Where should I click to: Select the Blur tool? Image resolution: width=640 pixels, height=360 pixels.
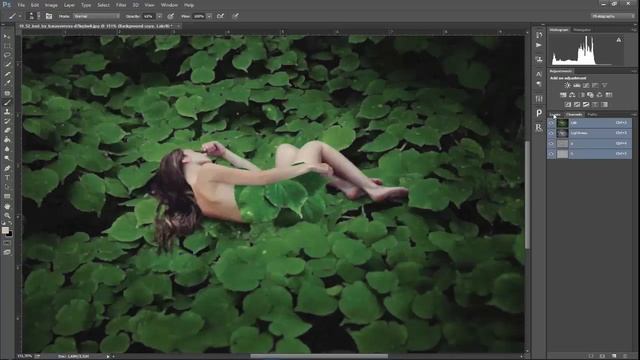pyautogui.click(x=7, y=149)
